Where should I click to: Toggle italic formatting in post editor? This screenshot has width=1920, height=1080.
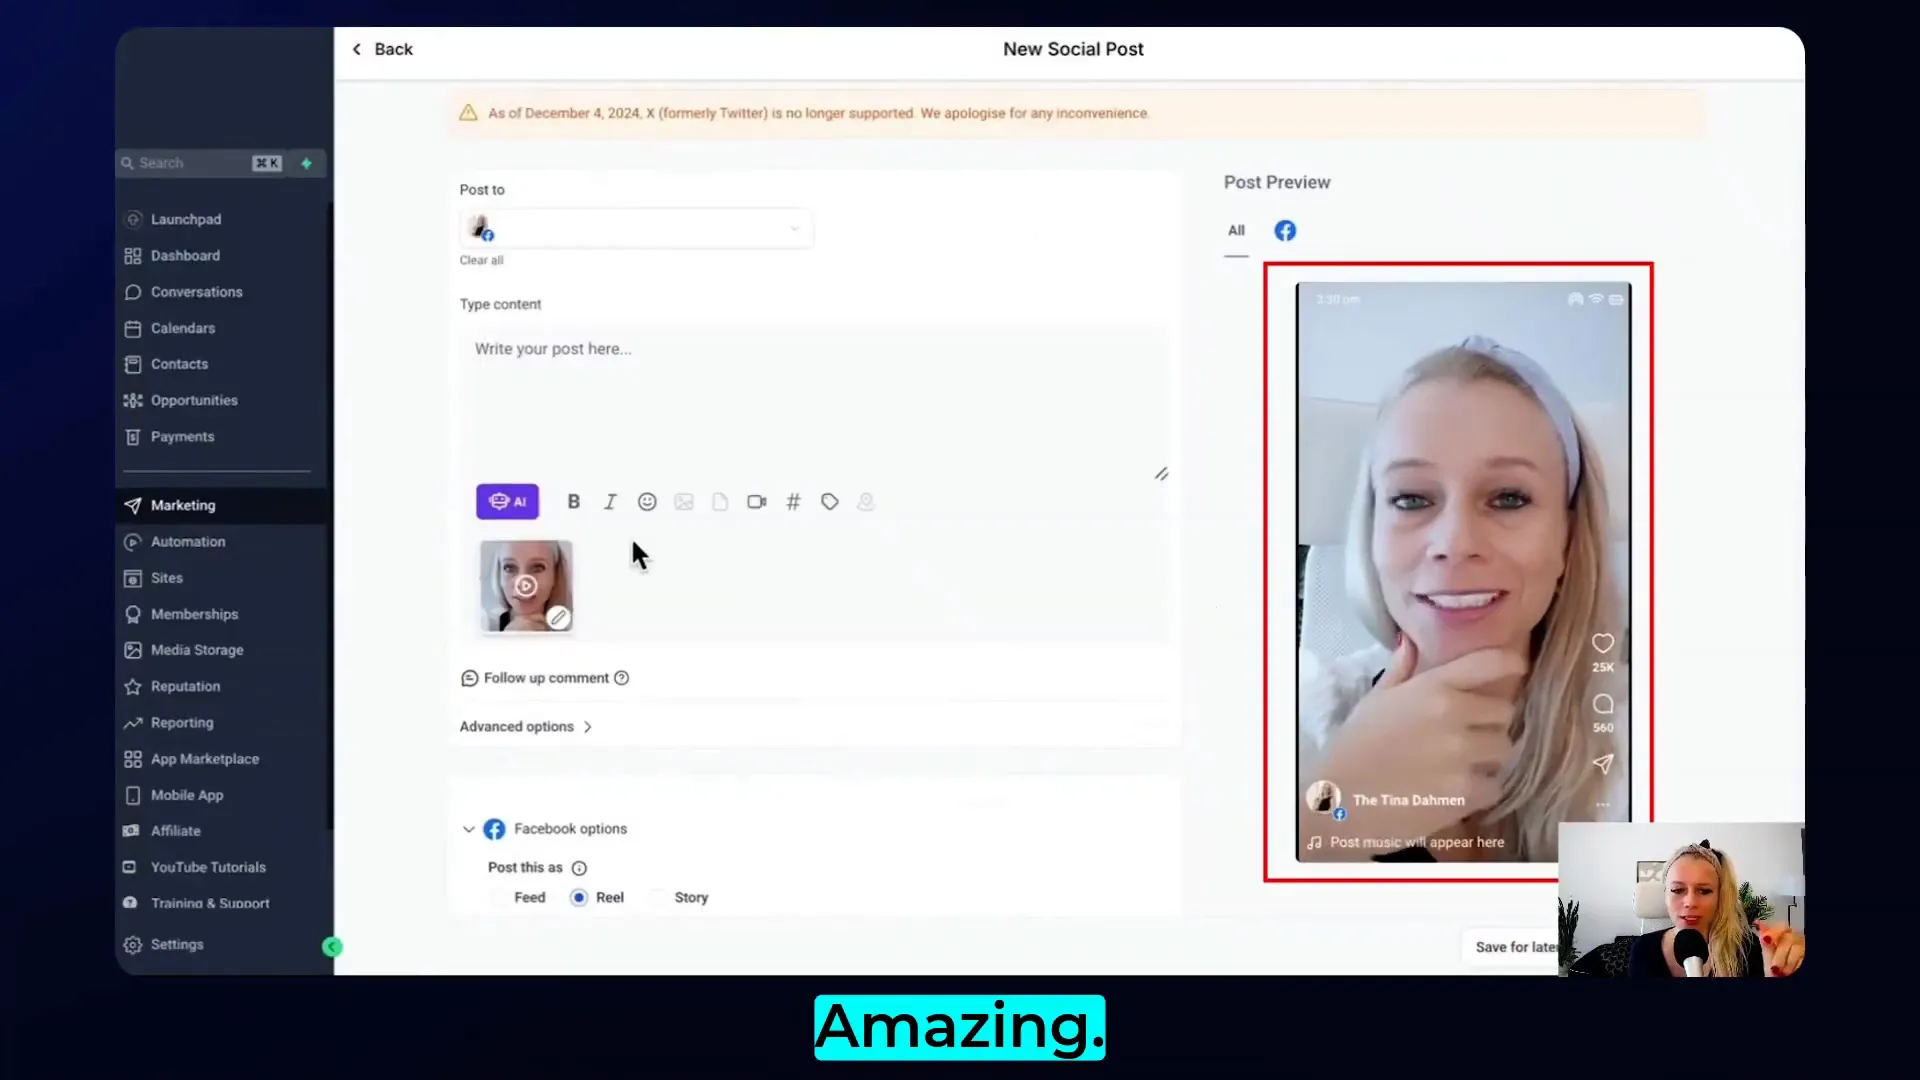click(610, 502)
